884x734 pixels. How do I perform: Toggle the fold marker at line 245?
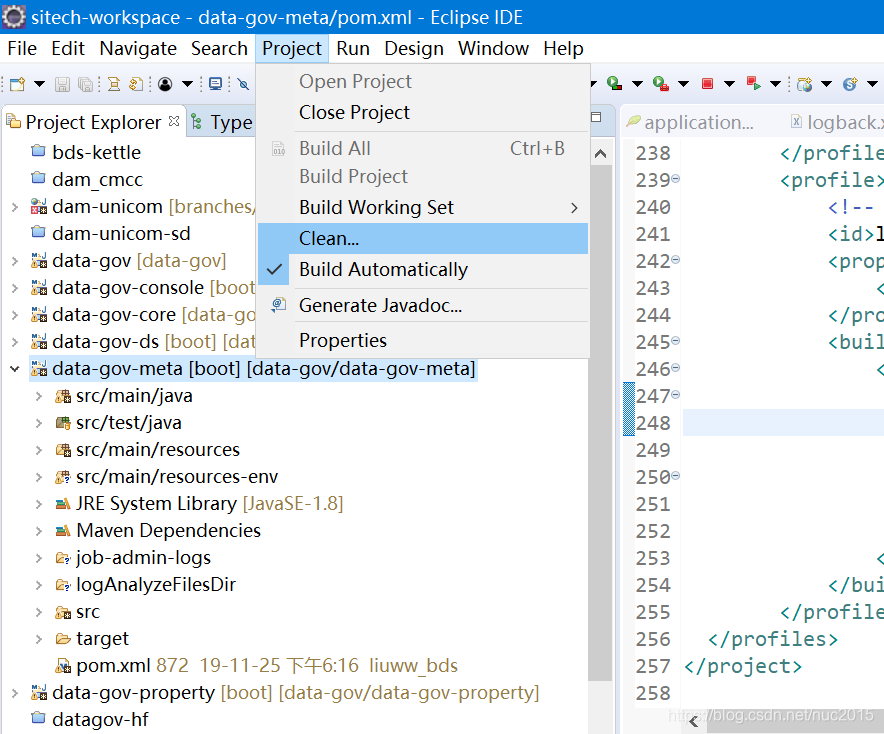pos(675,341)
